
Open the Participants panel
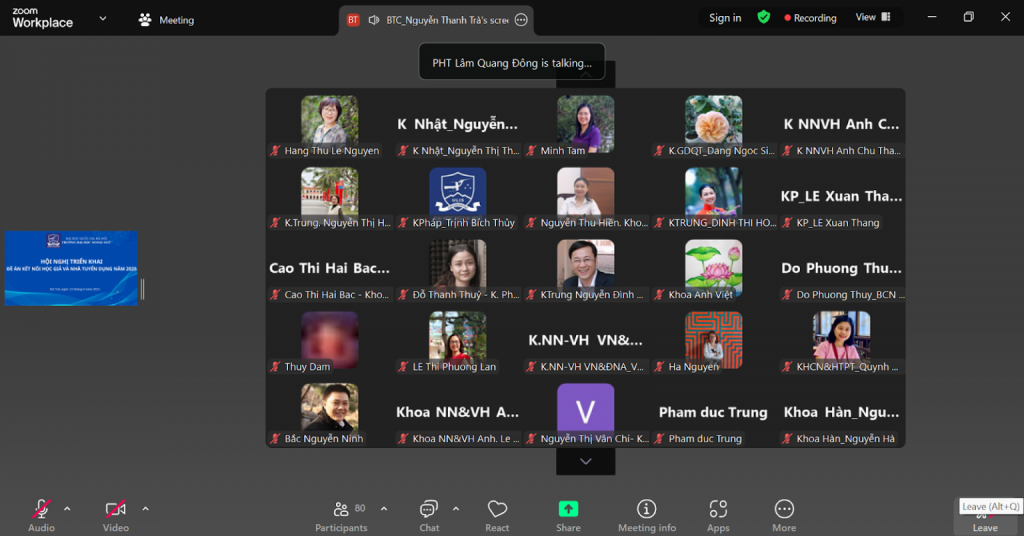pos(341,514)
